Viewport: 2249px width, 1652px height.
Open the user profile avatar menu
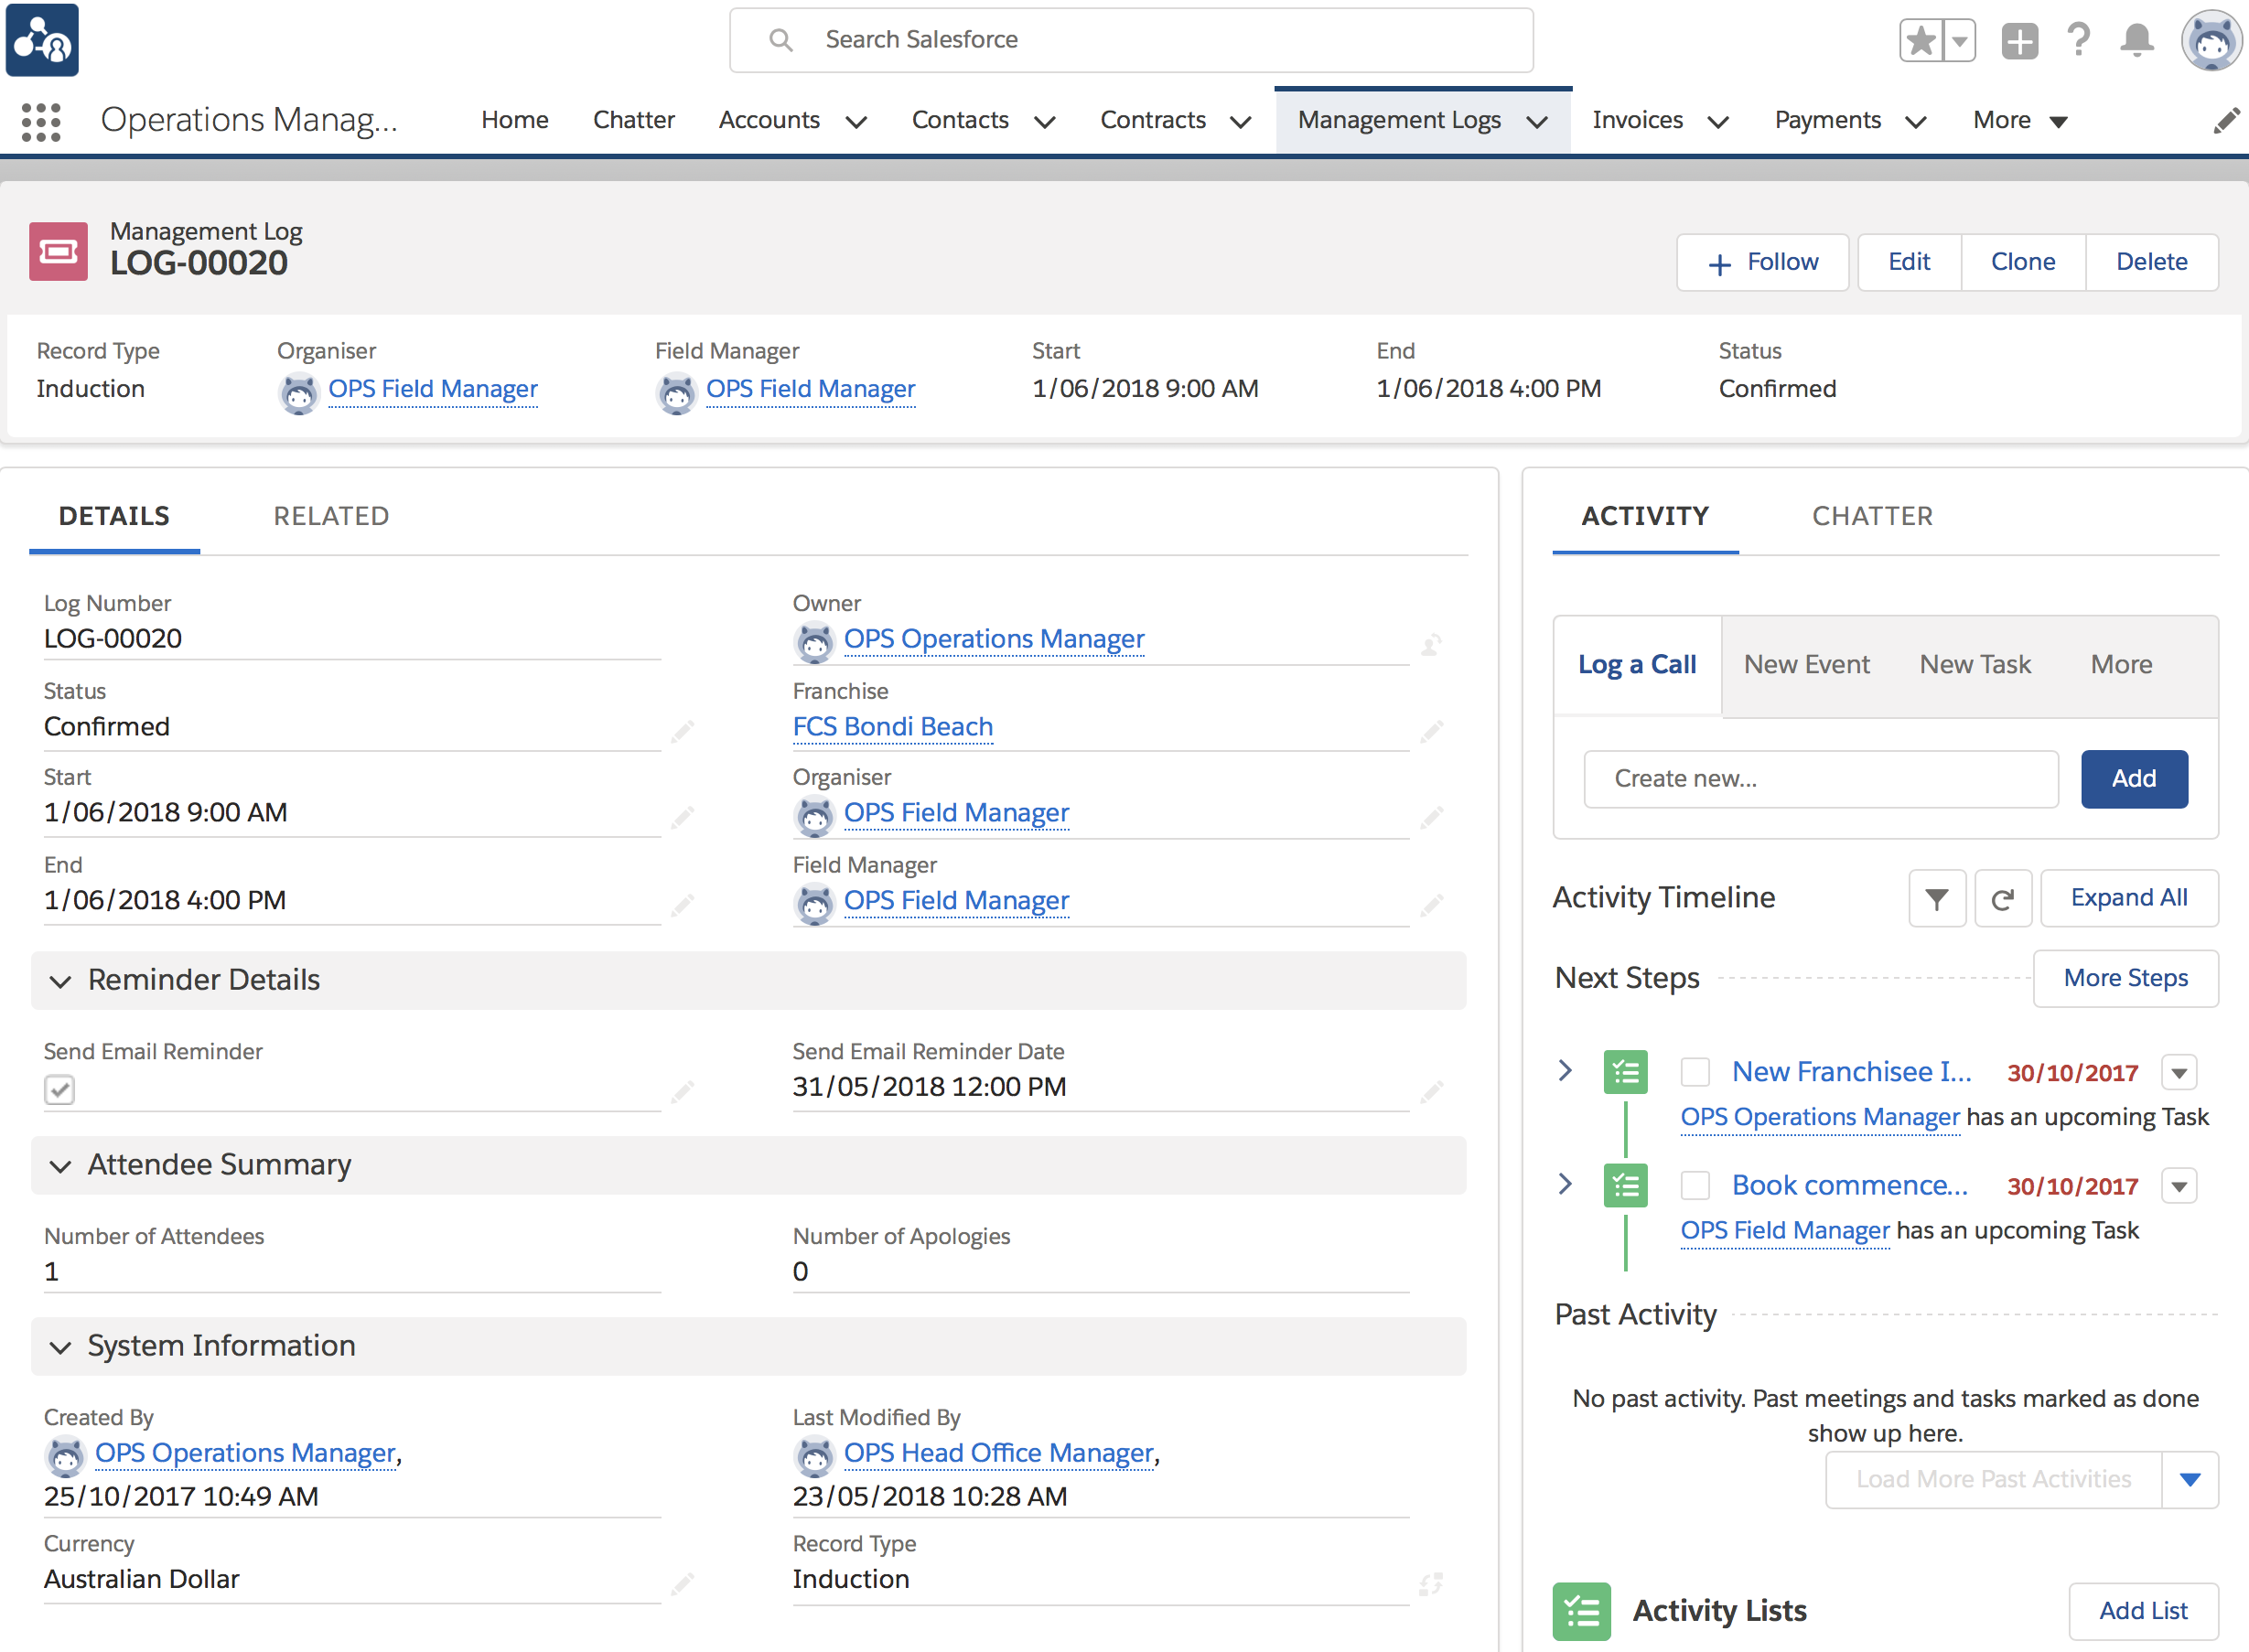2211,40
